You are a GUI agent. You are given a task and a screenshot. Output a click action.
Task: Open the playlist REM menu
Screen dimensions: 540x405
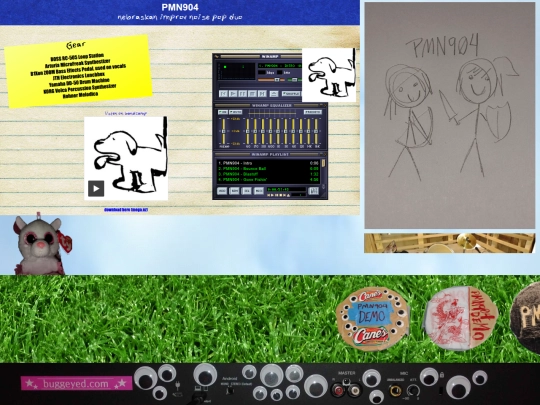coord(234,191)
